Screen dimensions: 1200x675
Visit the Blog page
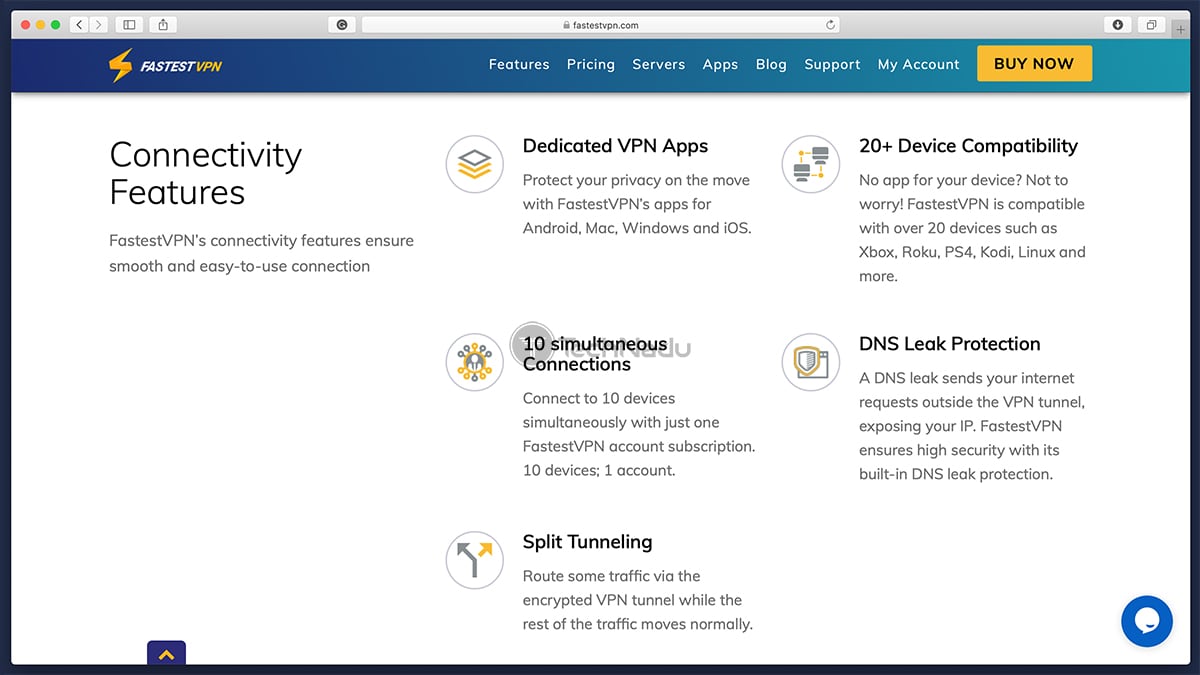coord(771,64)
